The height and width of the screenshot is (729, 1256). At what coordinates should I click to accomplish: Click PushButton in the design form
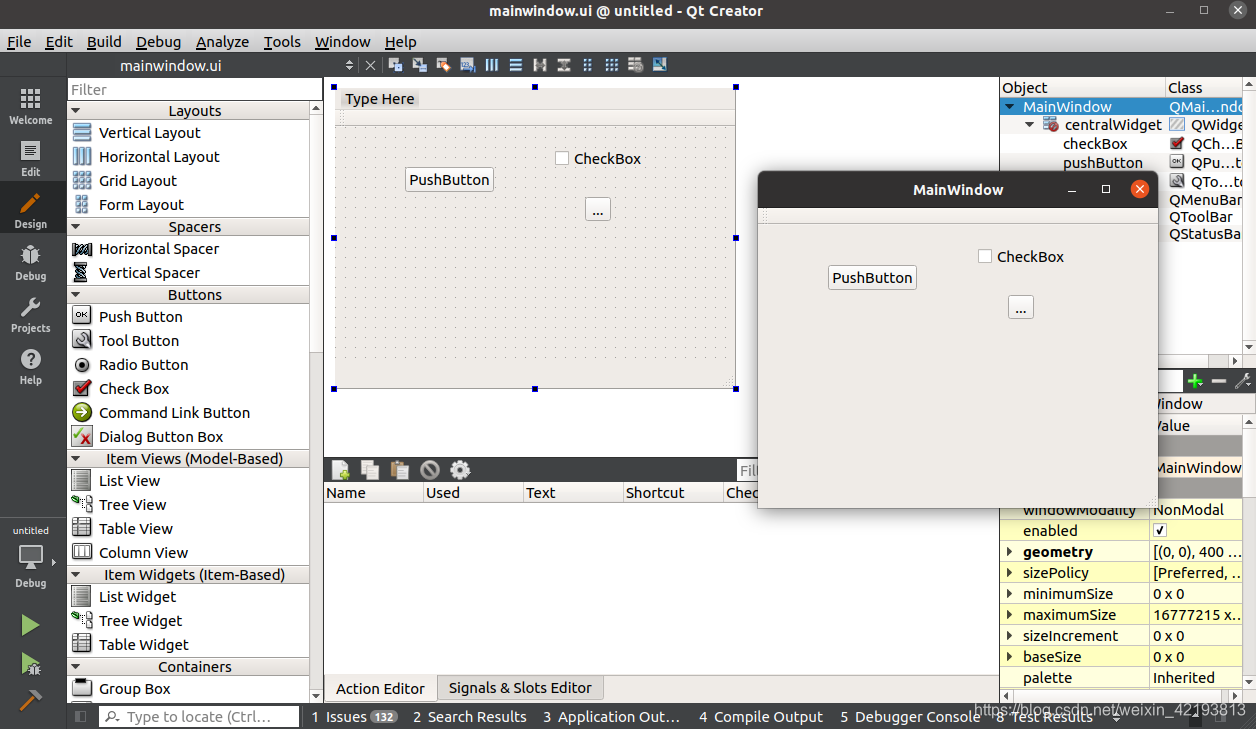click(x=449, y=180)
